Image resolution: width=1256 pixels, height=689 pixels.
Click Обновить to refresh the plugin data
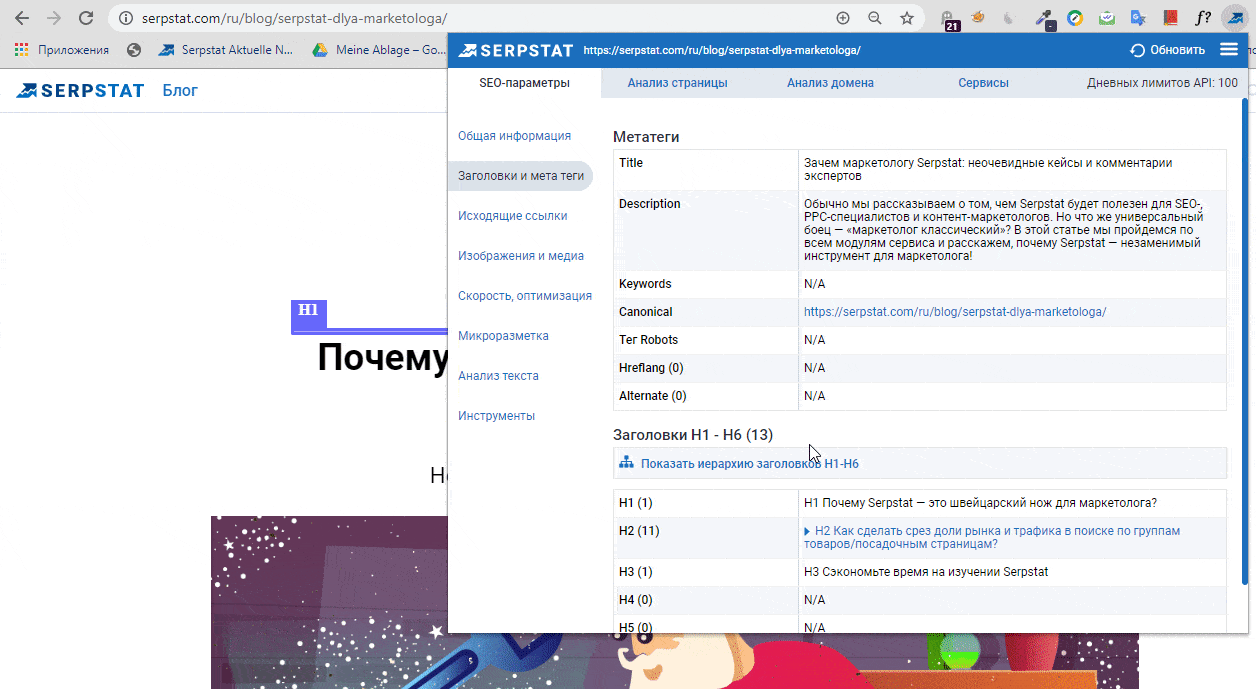1167,50
